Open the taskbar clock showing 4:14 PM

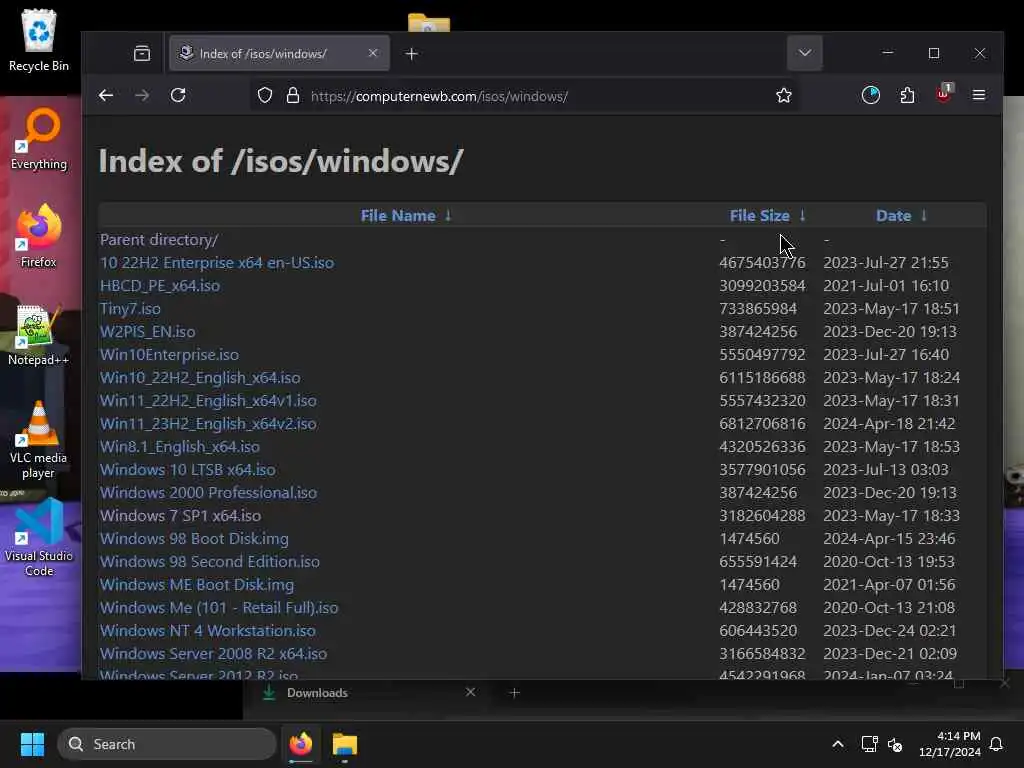pos(950,744)
